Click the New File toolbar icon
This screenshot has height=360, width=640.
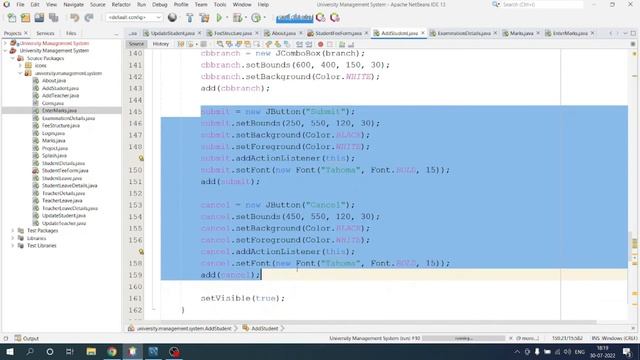(11, 18)
